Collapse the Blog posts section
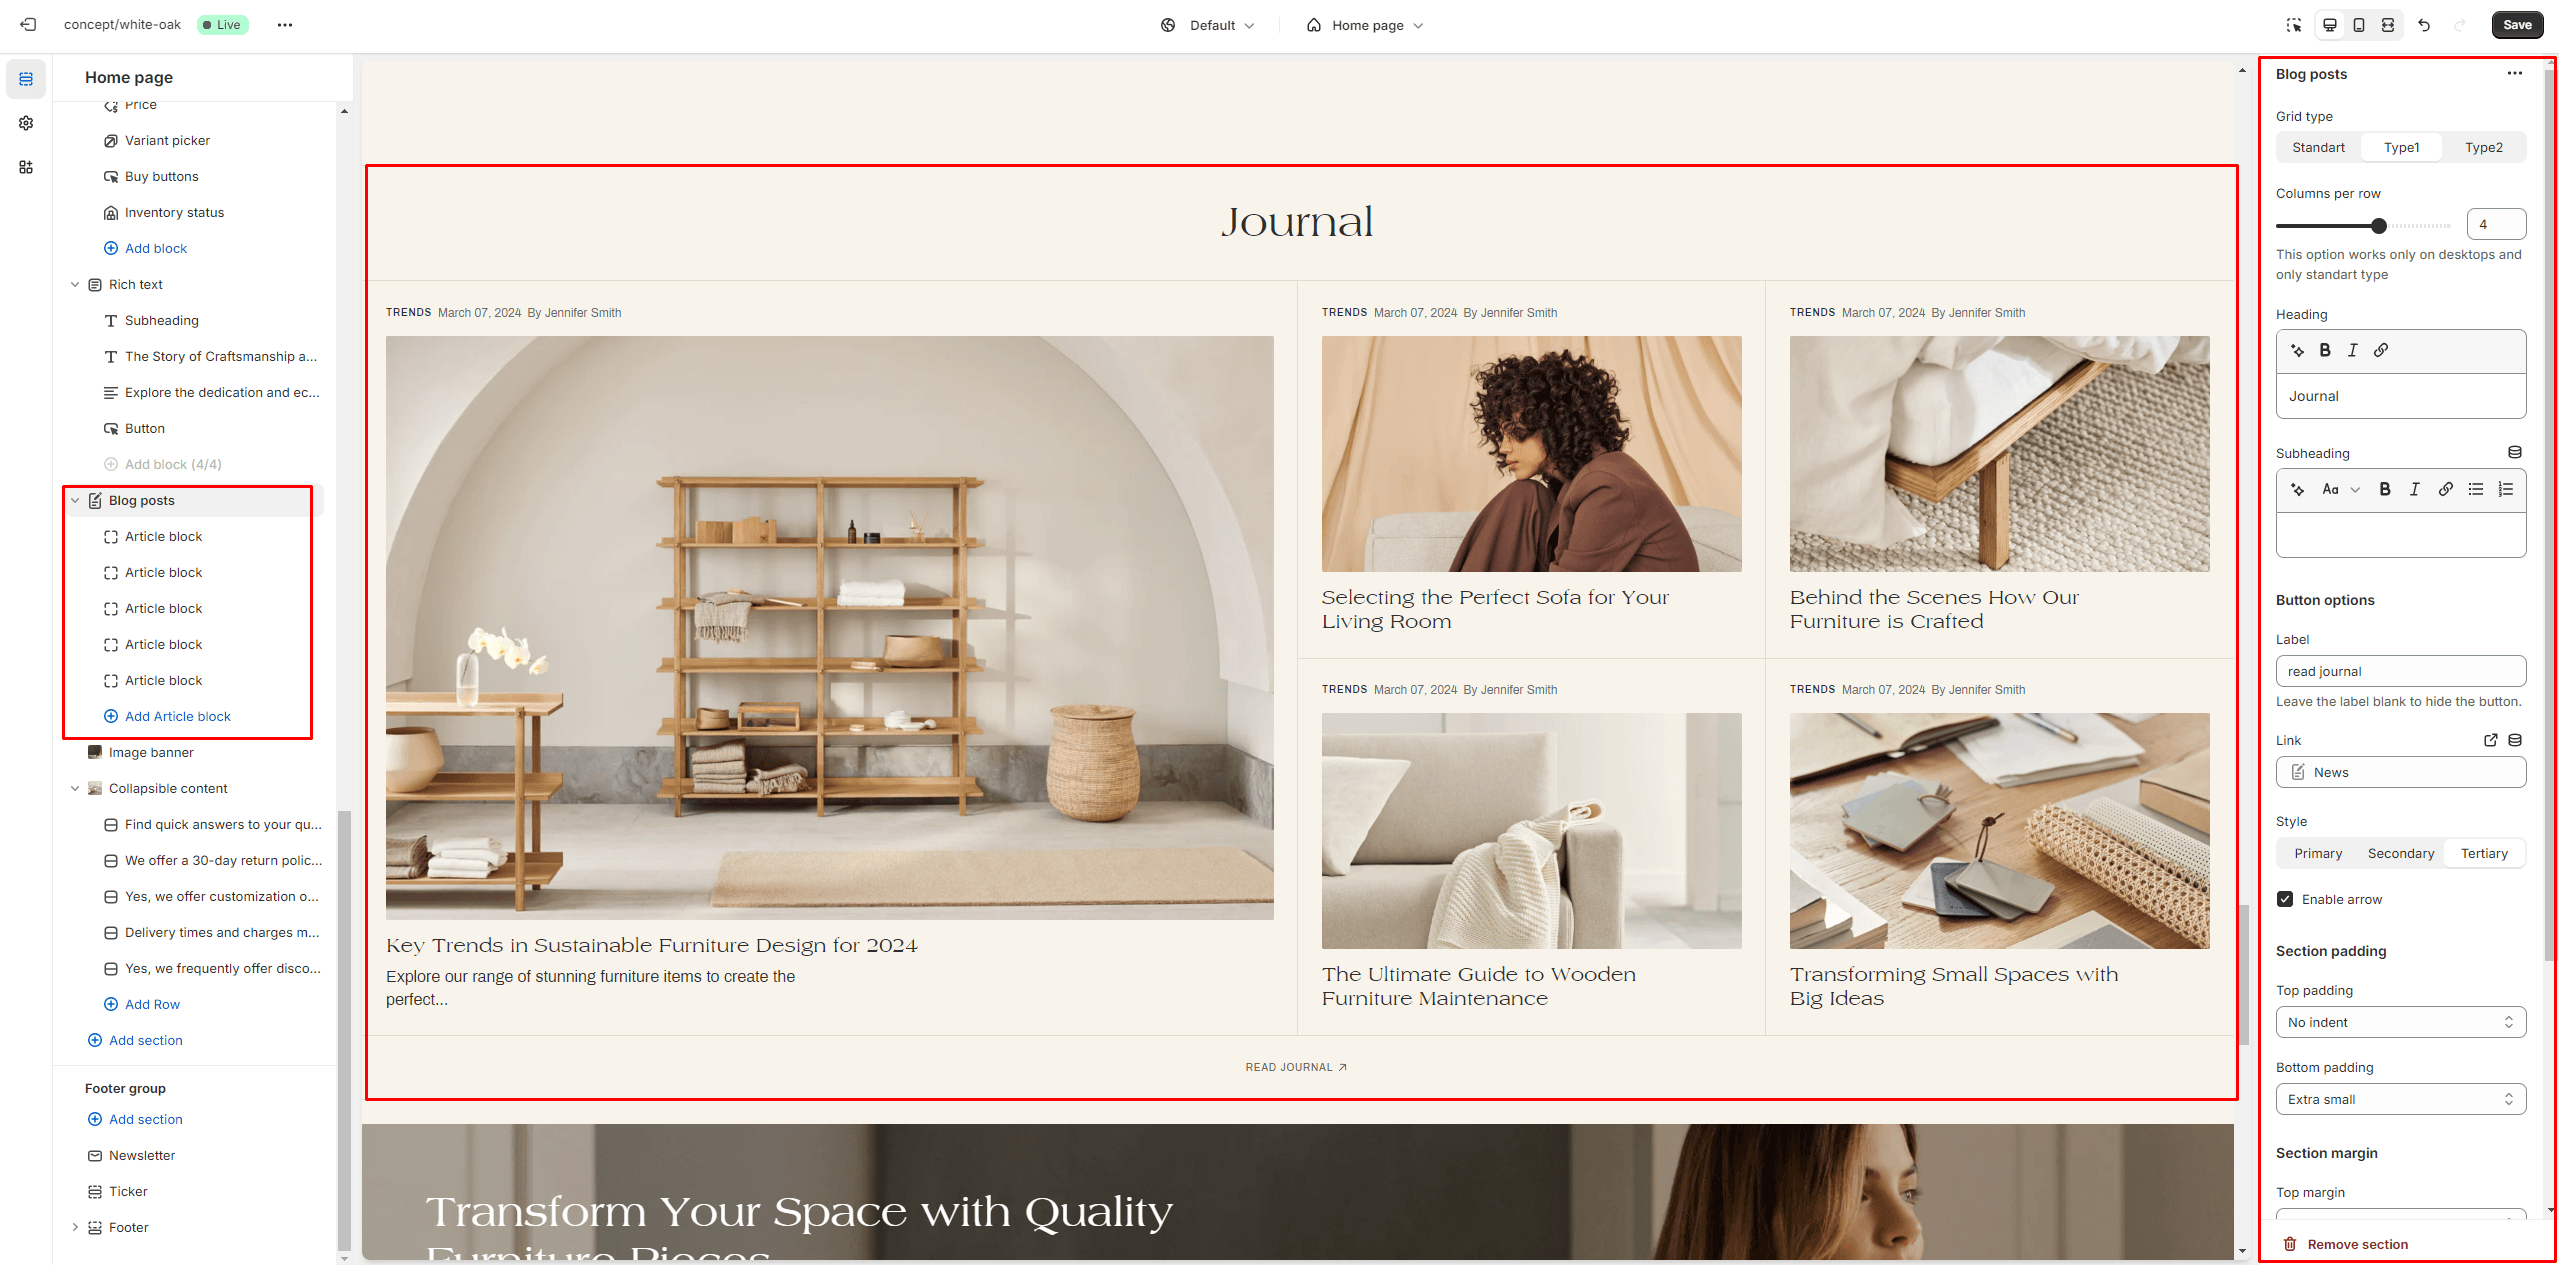The width and height of the screenshot is (2559, 1265). coord(75,501)
